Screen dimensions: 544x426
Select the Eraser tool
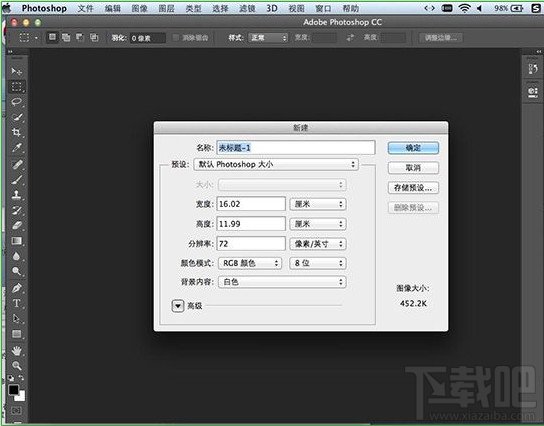tap(16, 225)
